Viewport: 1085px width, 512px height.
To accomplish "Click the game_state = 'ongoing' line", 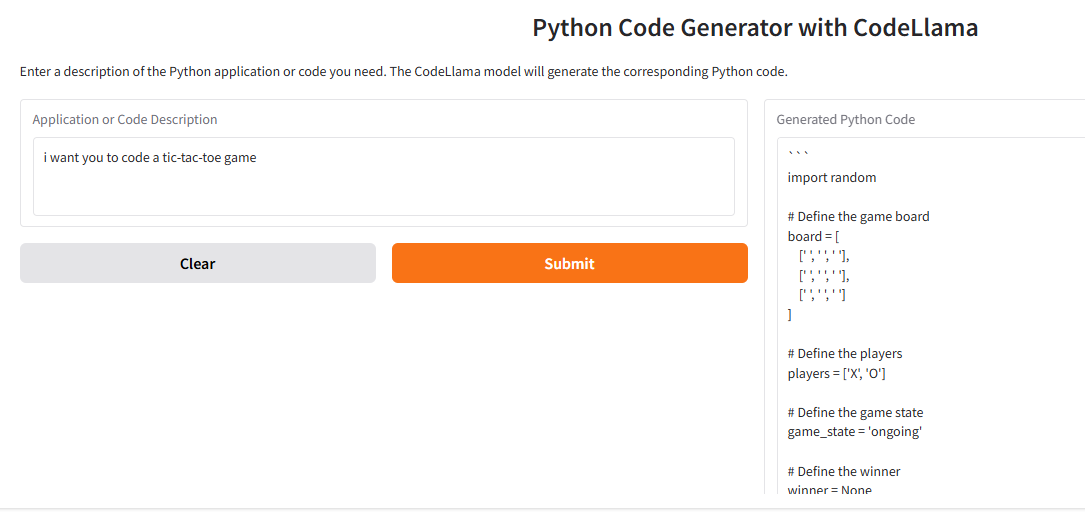I will (854, 432).
